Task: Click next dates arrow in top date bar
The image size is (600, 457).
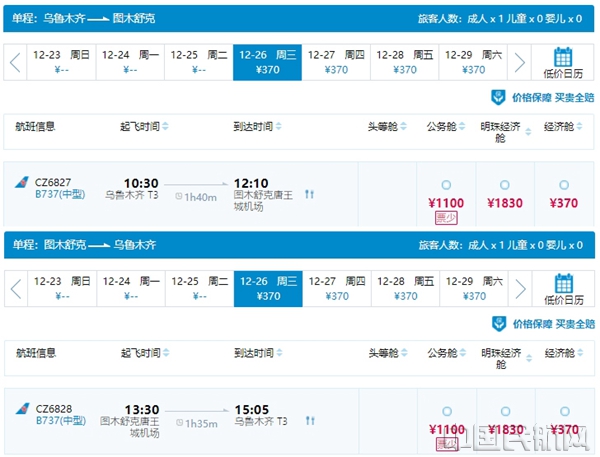Action: click(519, 62)
